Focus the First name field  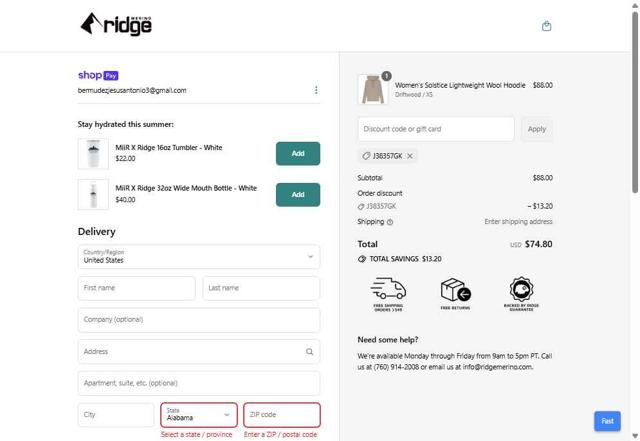click(x=137, y=288)
